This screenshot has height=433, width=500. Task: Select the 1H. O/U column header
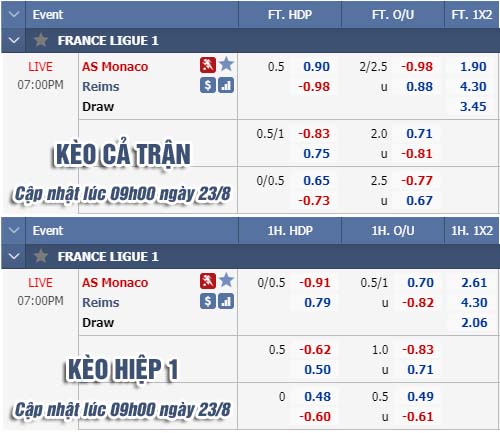click(x=393, y=231)
